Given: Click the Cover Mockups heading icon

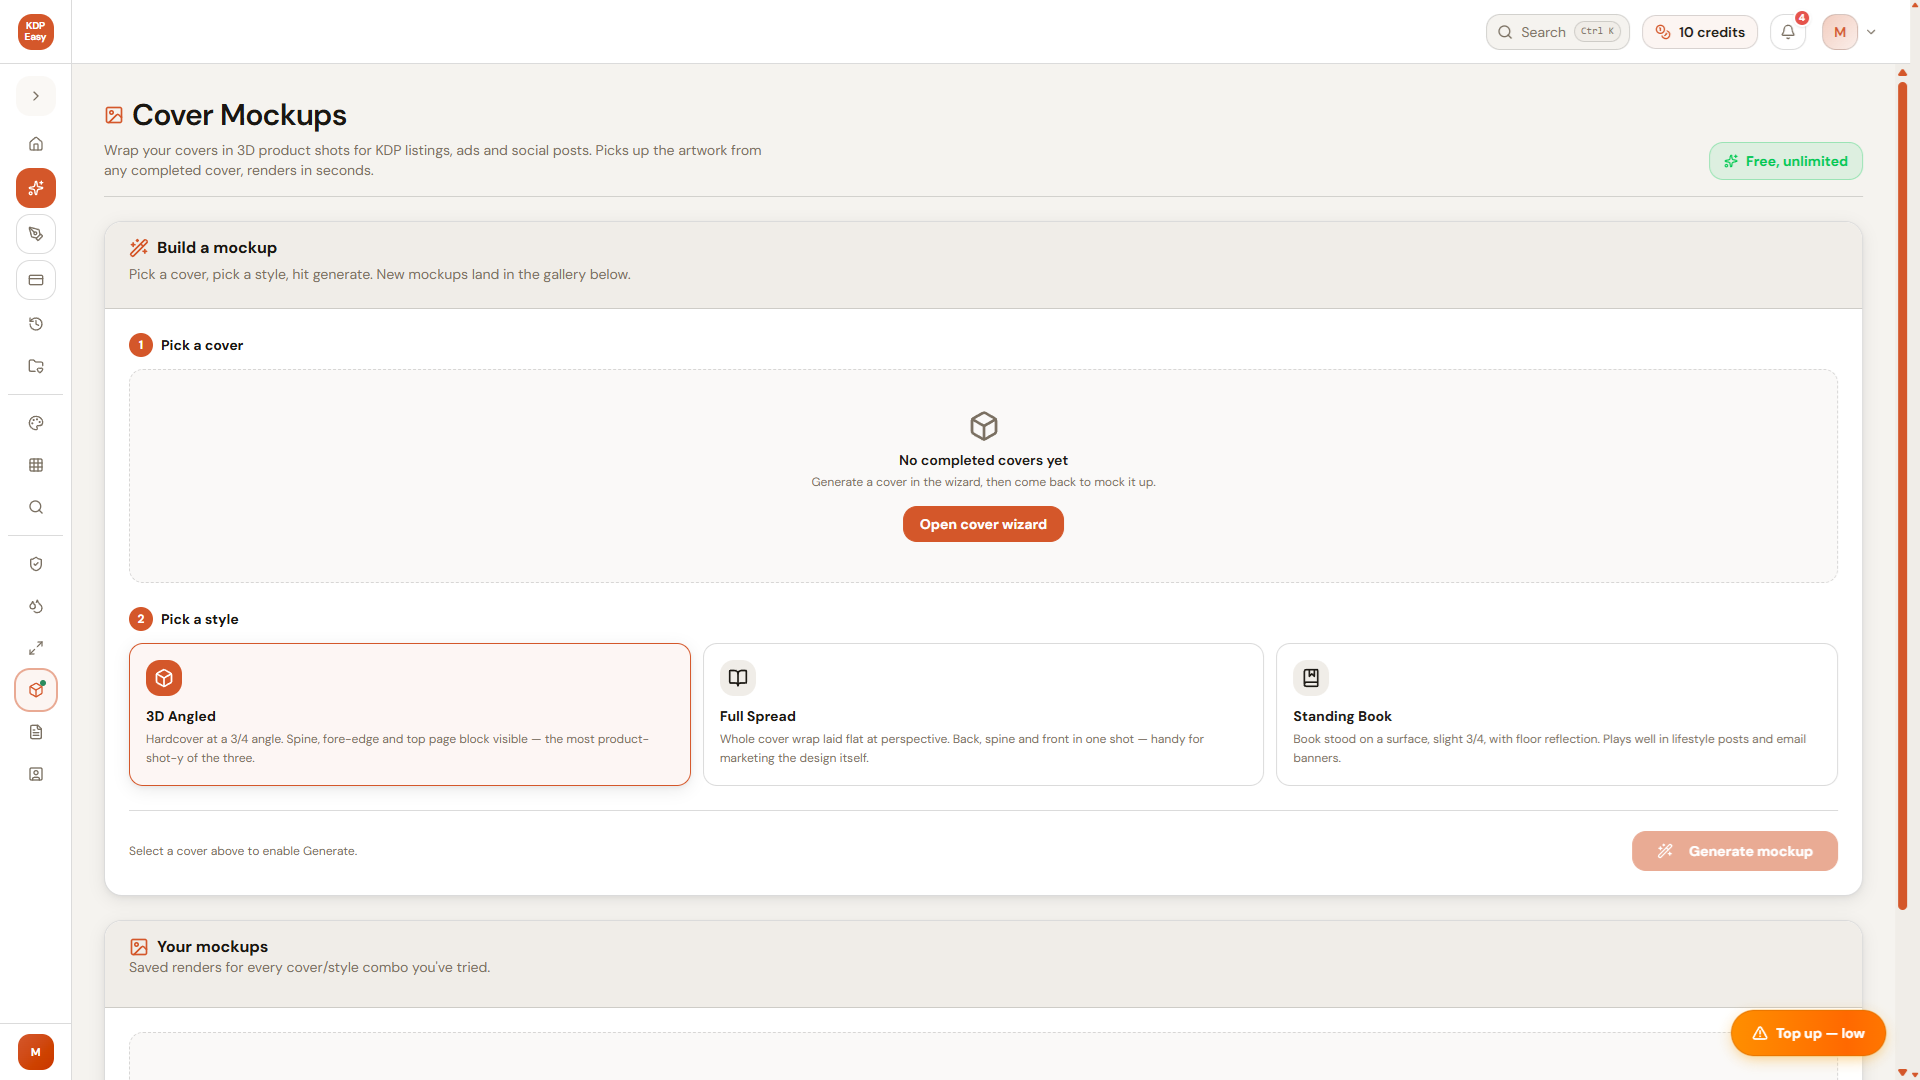Looking at the screenshot, I should (x=114, y=115).
